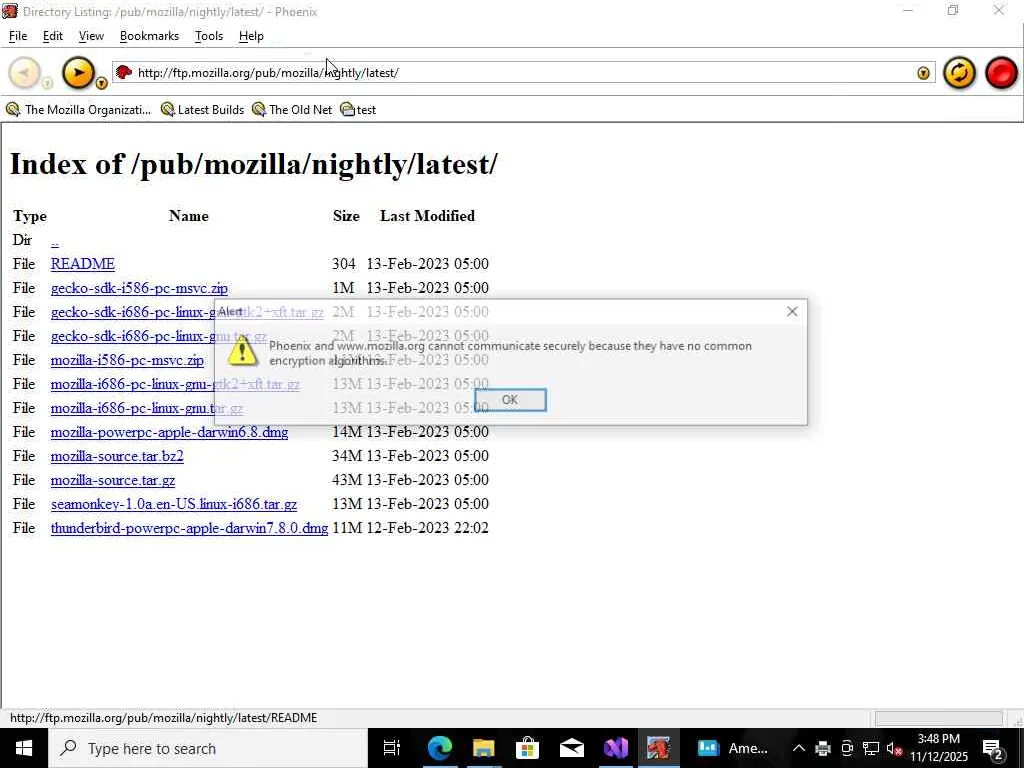The image size is (1024, 768).
Task: Open the test bookmark folder
Action: (358, 110)
